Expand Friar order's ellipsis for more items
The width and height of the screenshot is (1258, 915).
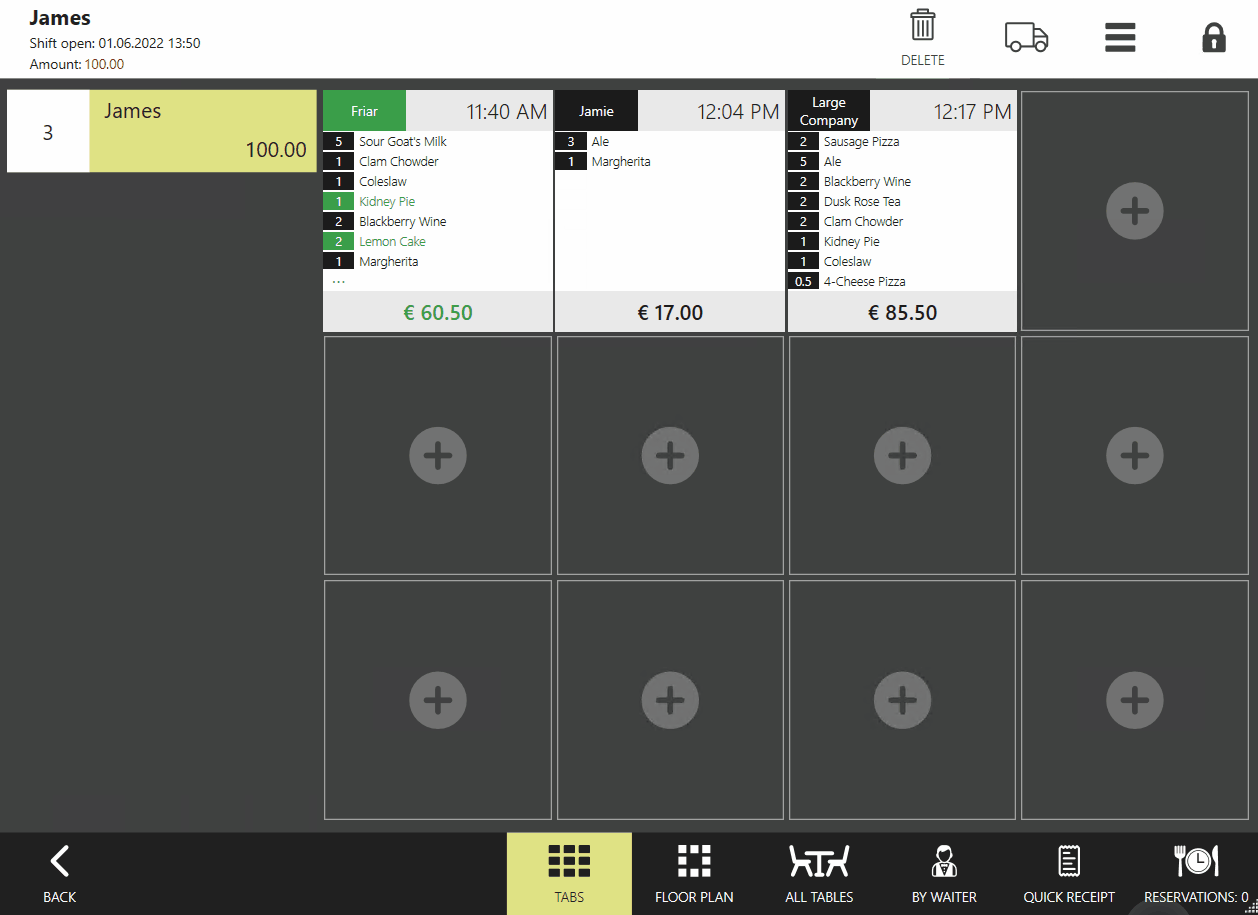click(339, 281)
